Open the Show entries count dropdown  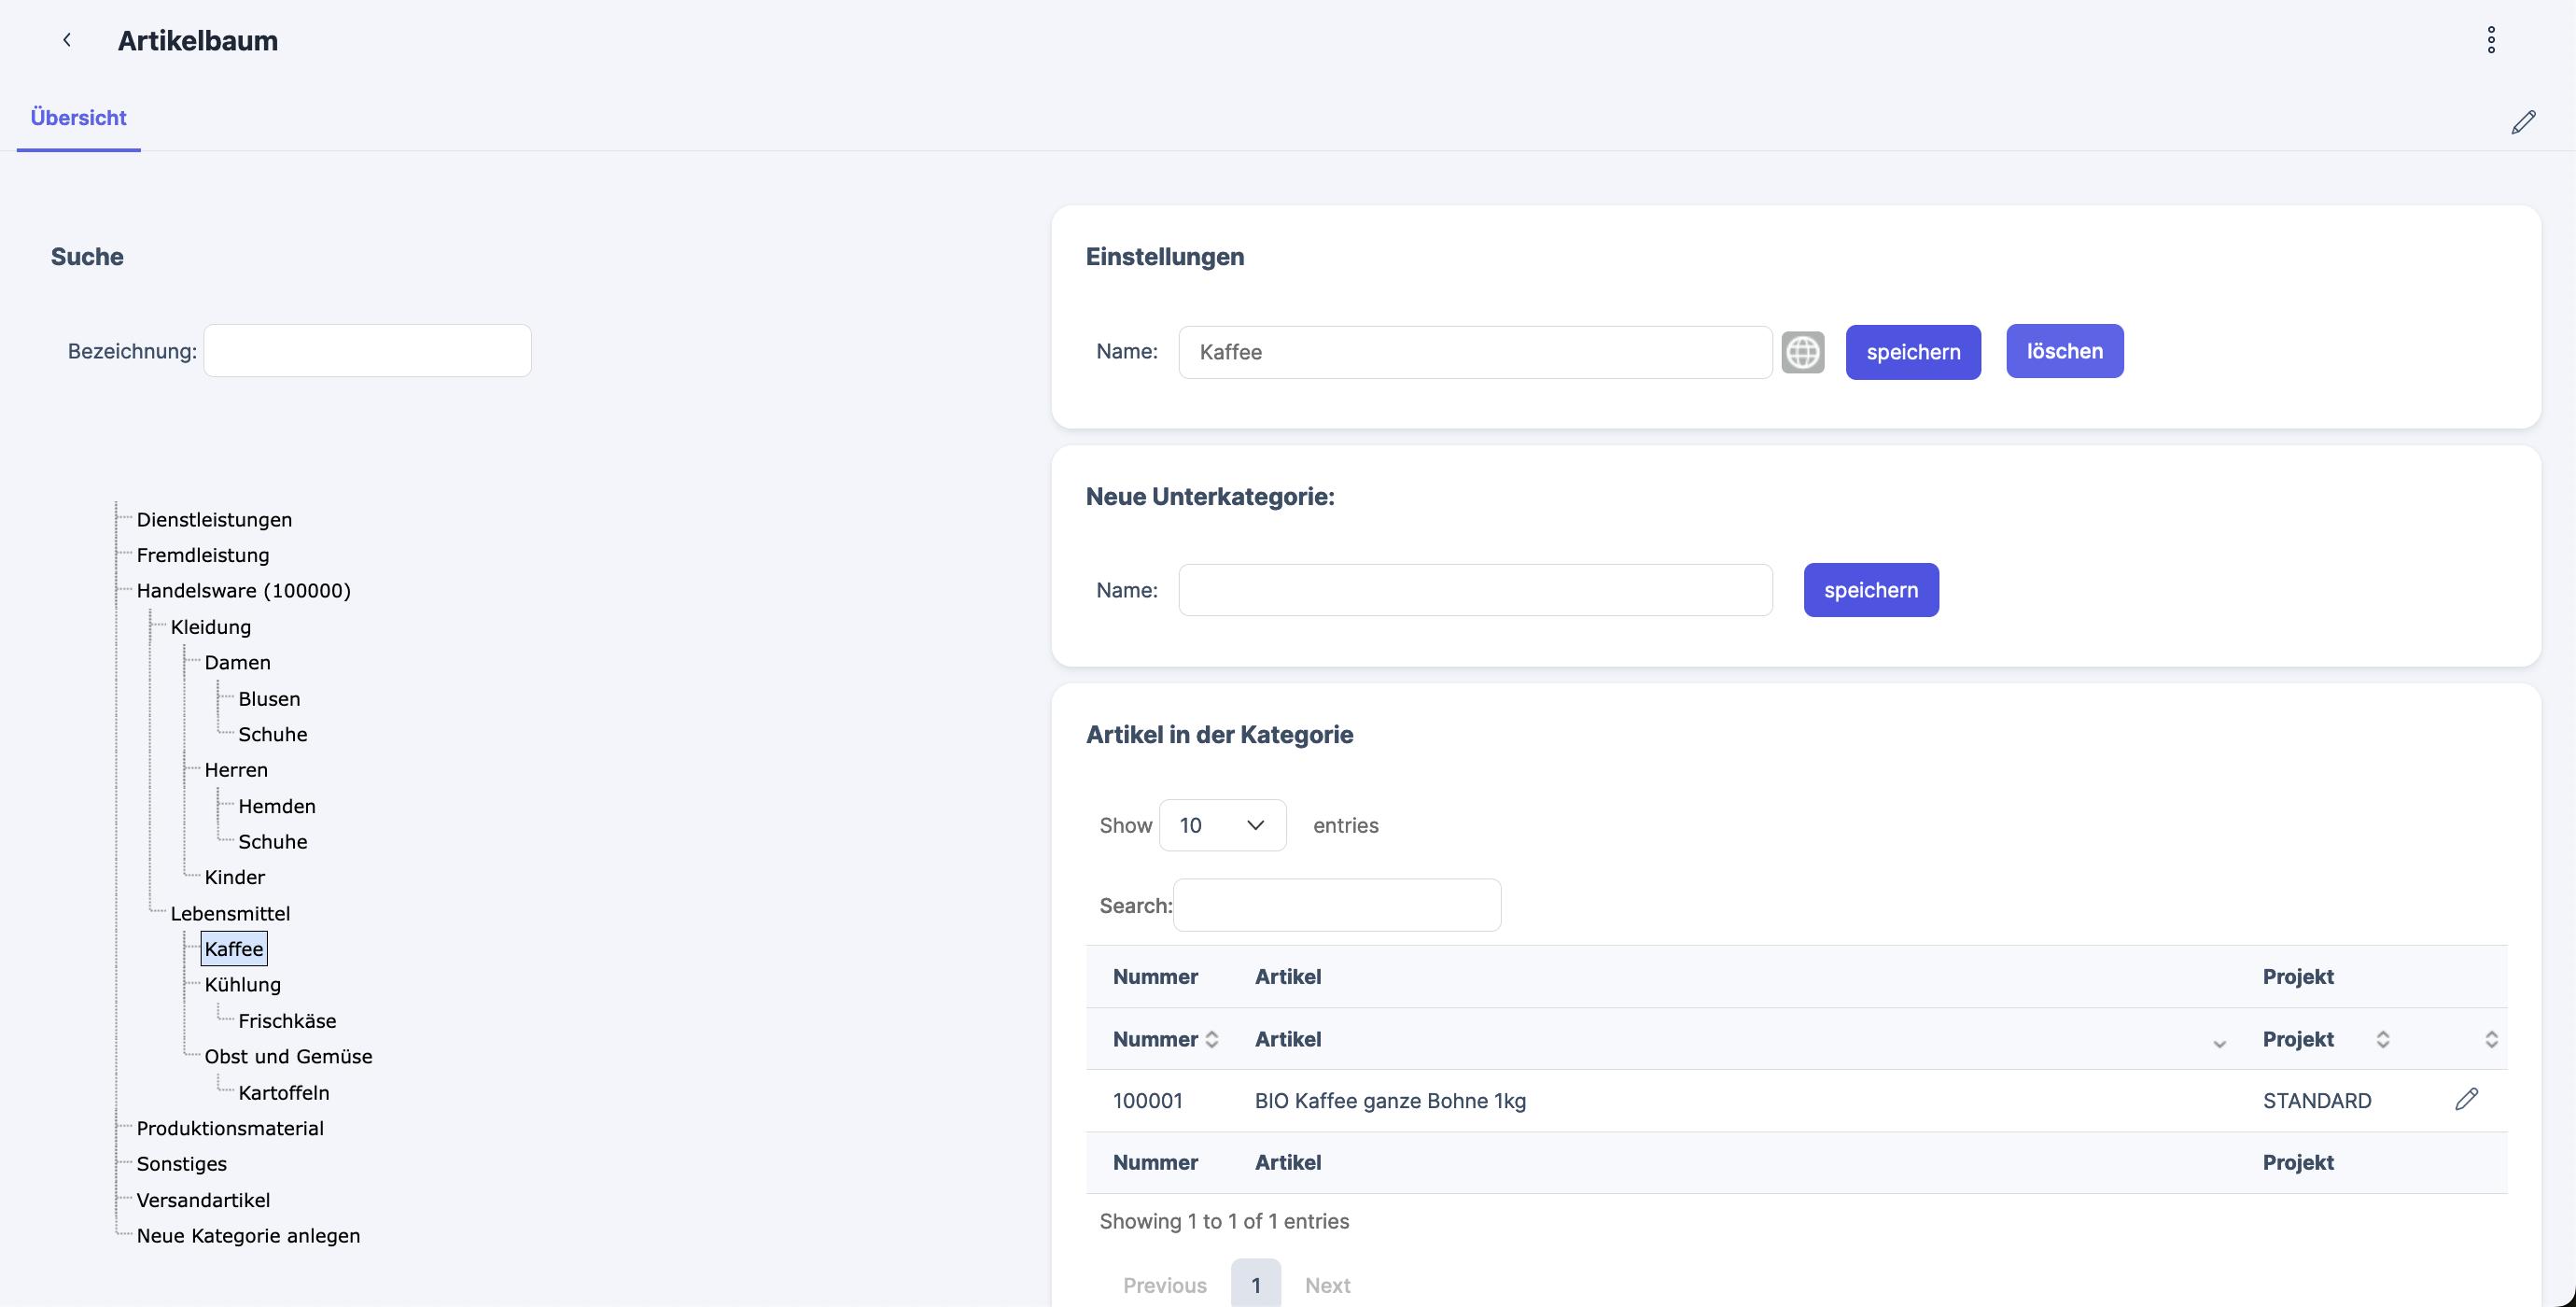coord(1222,825)
